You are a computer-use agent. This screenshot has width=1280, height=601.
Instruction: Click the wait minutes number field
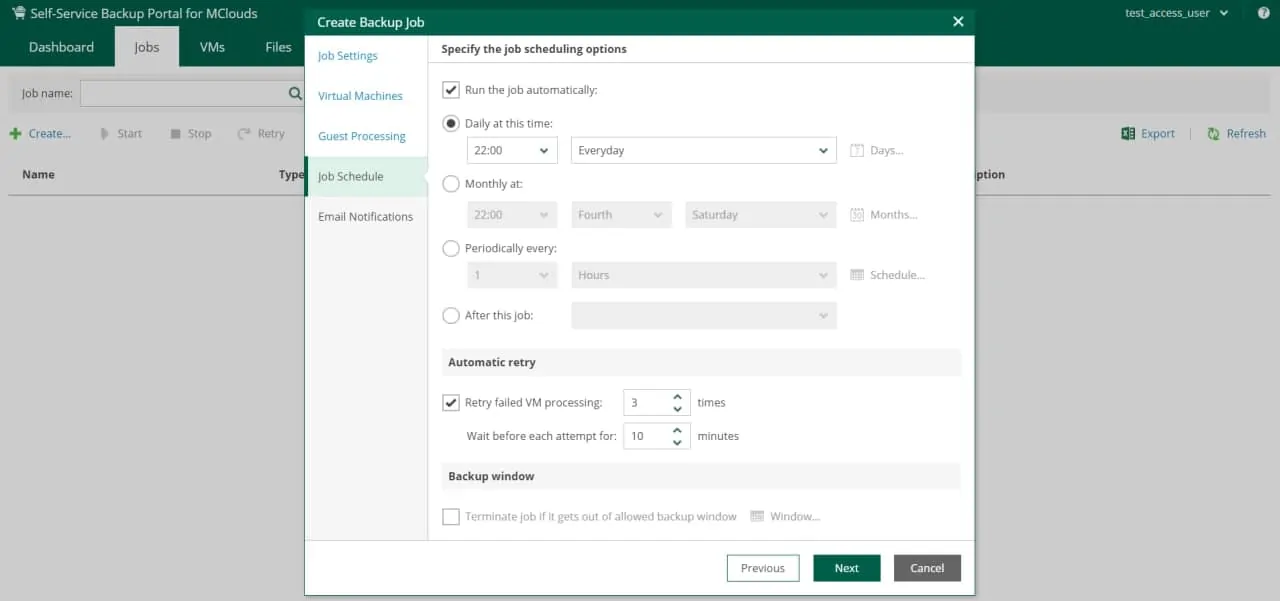pos(646,437)
